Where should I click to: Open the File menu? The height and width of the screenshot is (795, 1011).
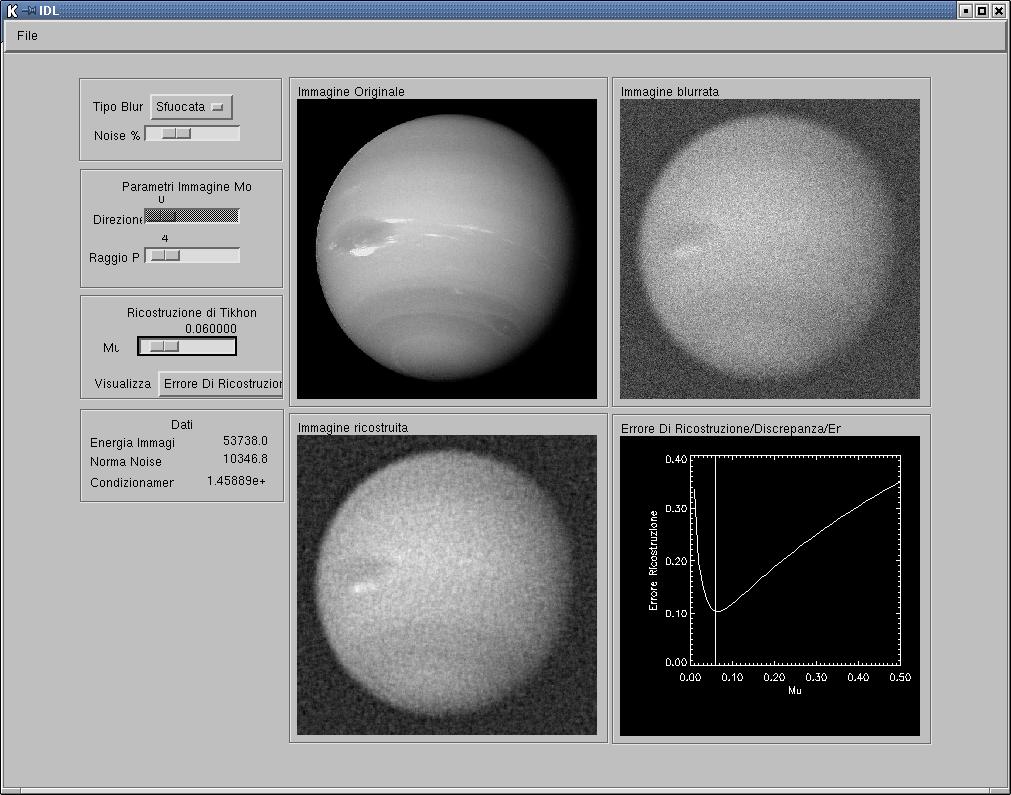point(27,36)
